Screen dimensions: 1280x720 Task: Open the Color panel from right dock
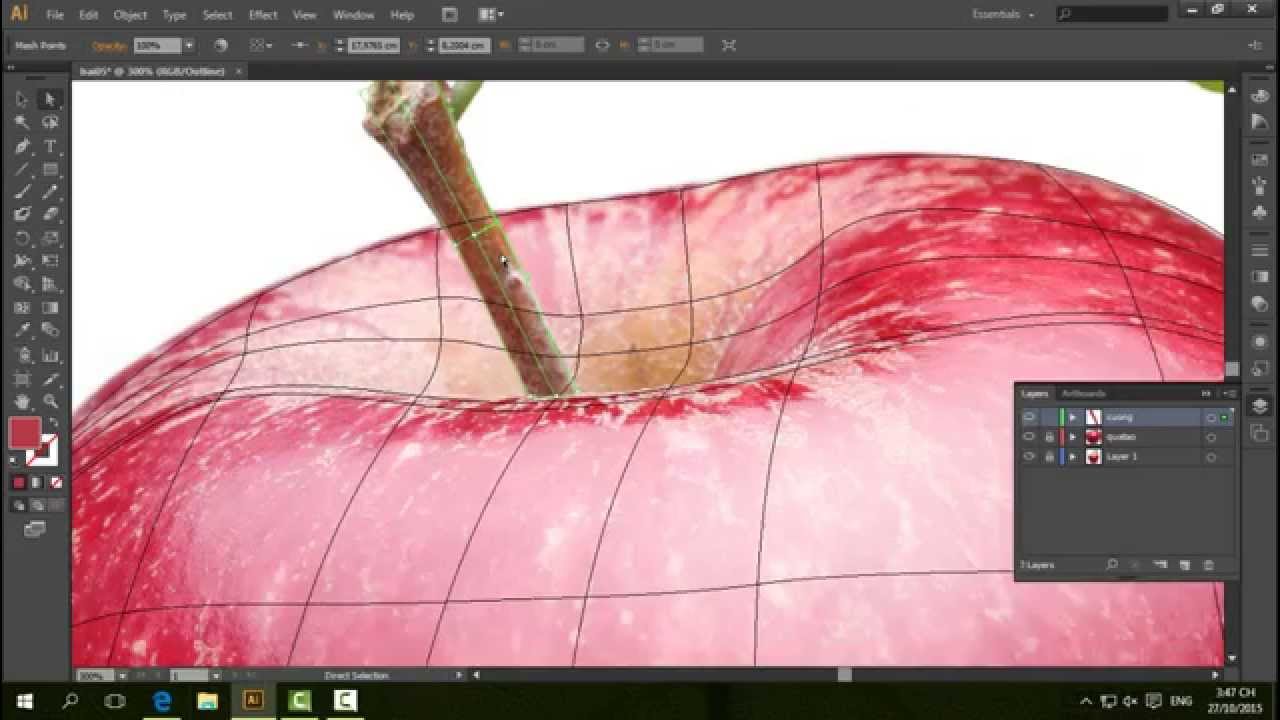[1260, 97]
